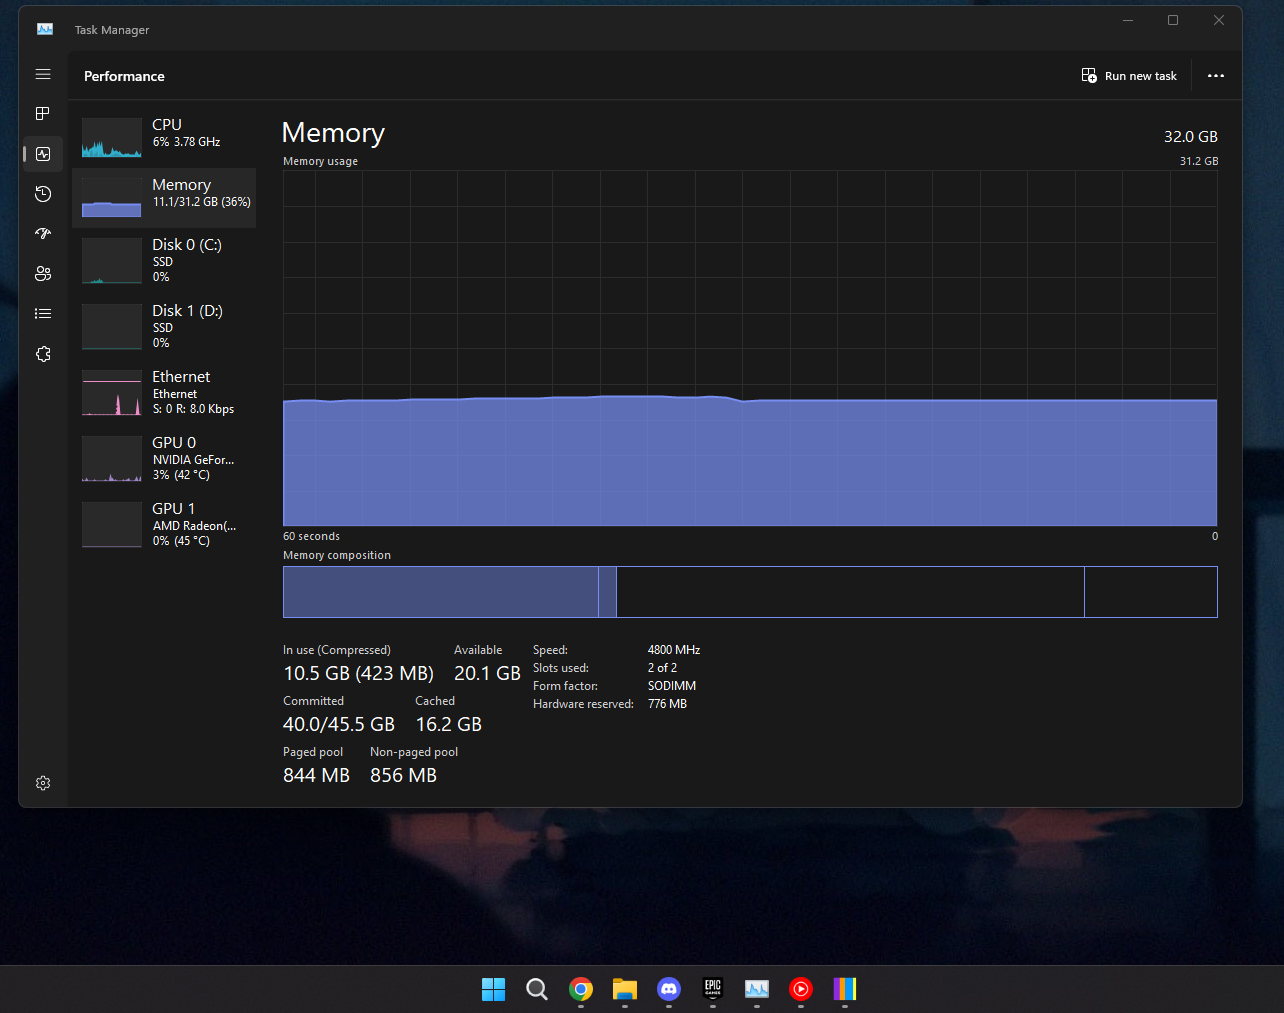Select the Performance page icon
1284x1013 pixels.
(x=43, y=154)
